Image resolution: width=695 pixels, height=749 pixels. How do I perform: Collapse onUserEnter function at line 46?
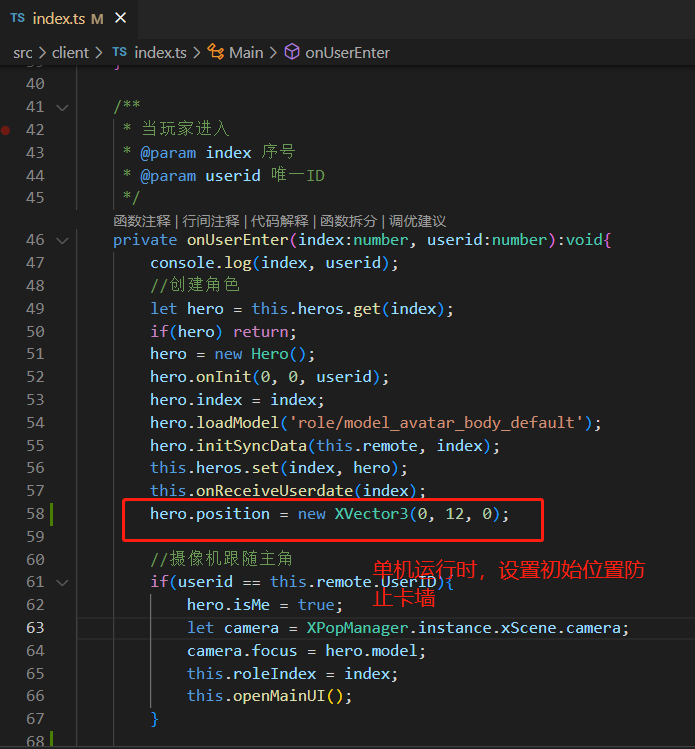click(x=63, y=240)
